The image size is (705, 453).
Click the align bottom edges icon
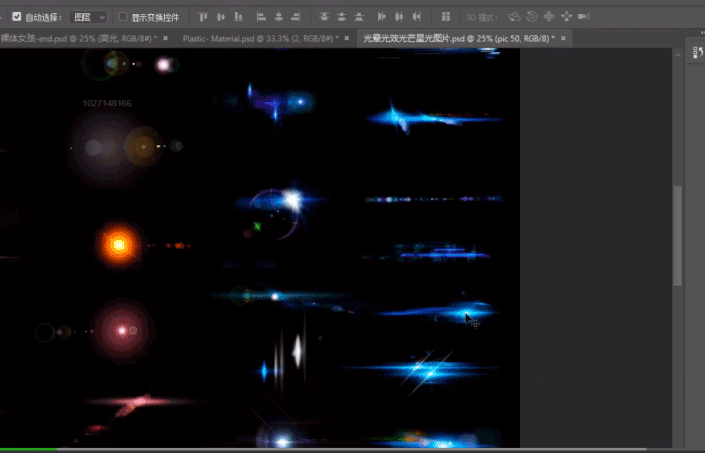point(238,17)
